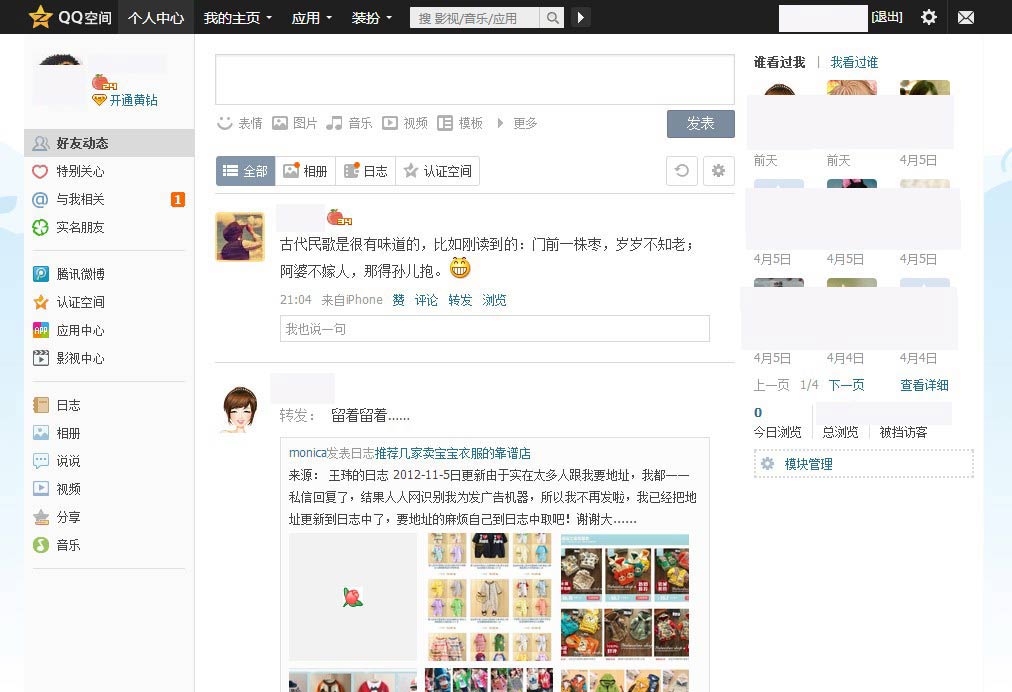Viewport: 1012px width, 692px height.
Task: Switch to the 我看过谁 tab
Action: [855, 62]
